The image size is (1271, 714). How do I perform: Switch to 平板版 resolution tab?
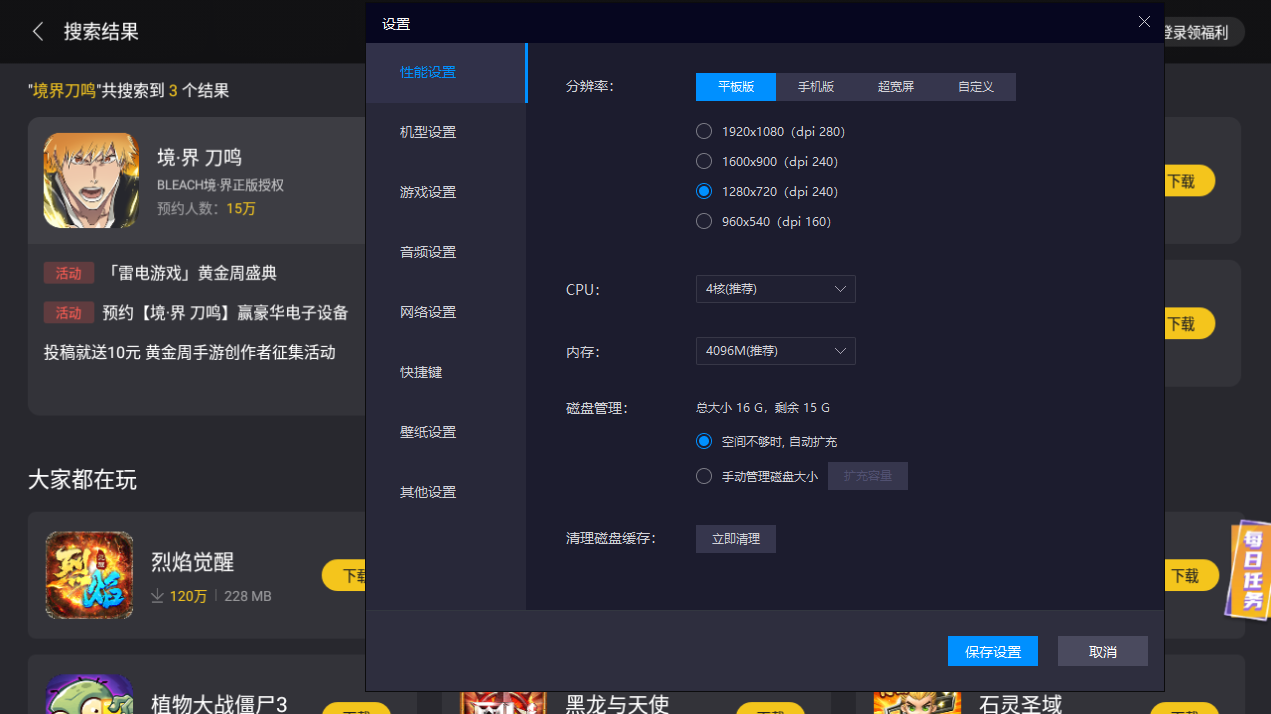pyautogui.click(x=736, y=87)
